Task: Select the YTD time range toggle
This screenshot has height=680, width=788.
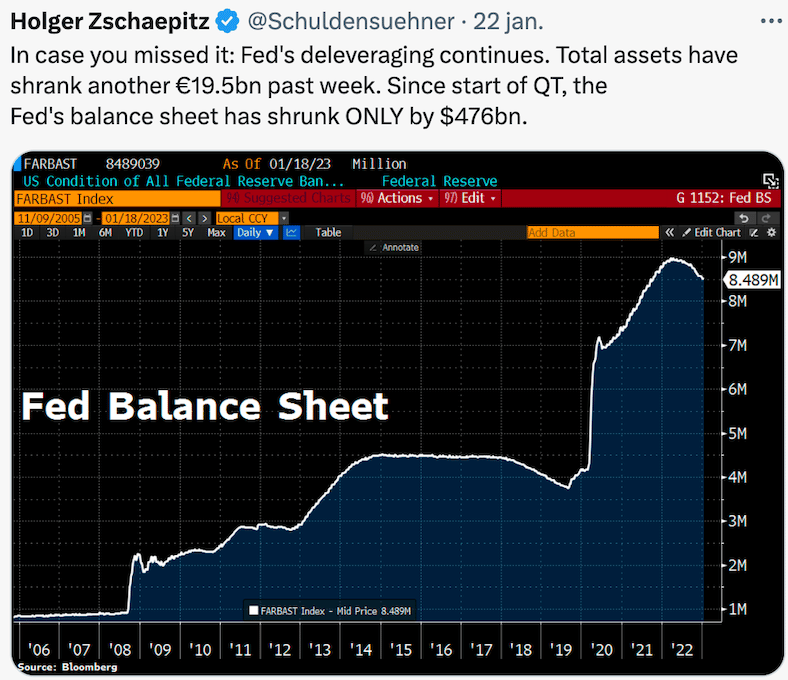Action: (x=134, y=233)
